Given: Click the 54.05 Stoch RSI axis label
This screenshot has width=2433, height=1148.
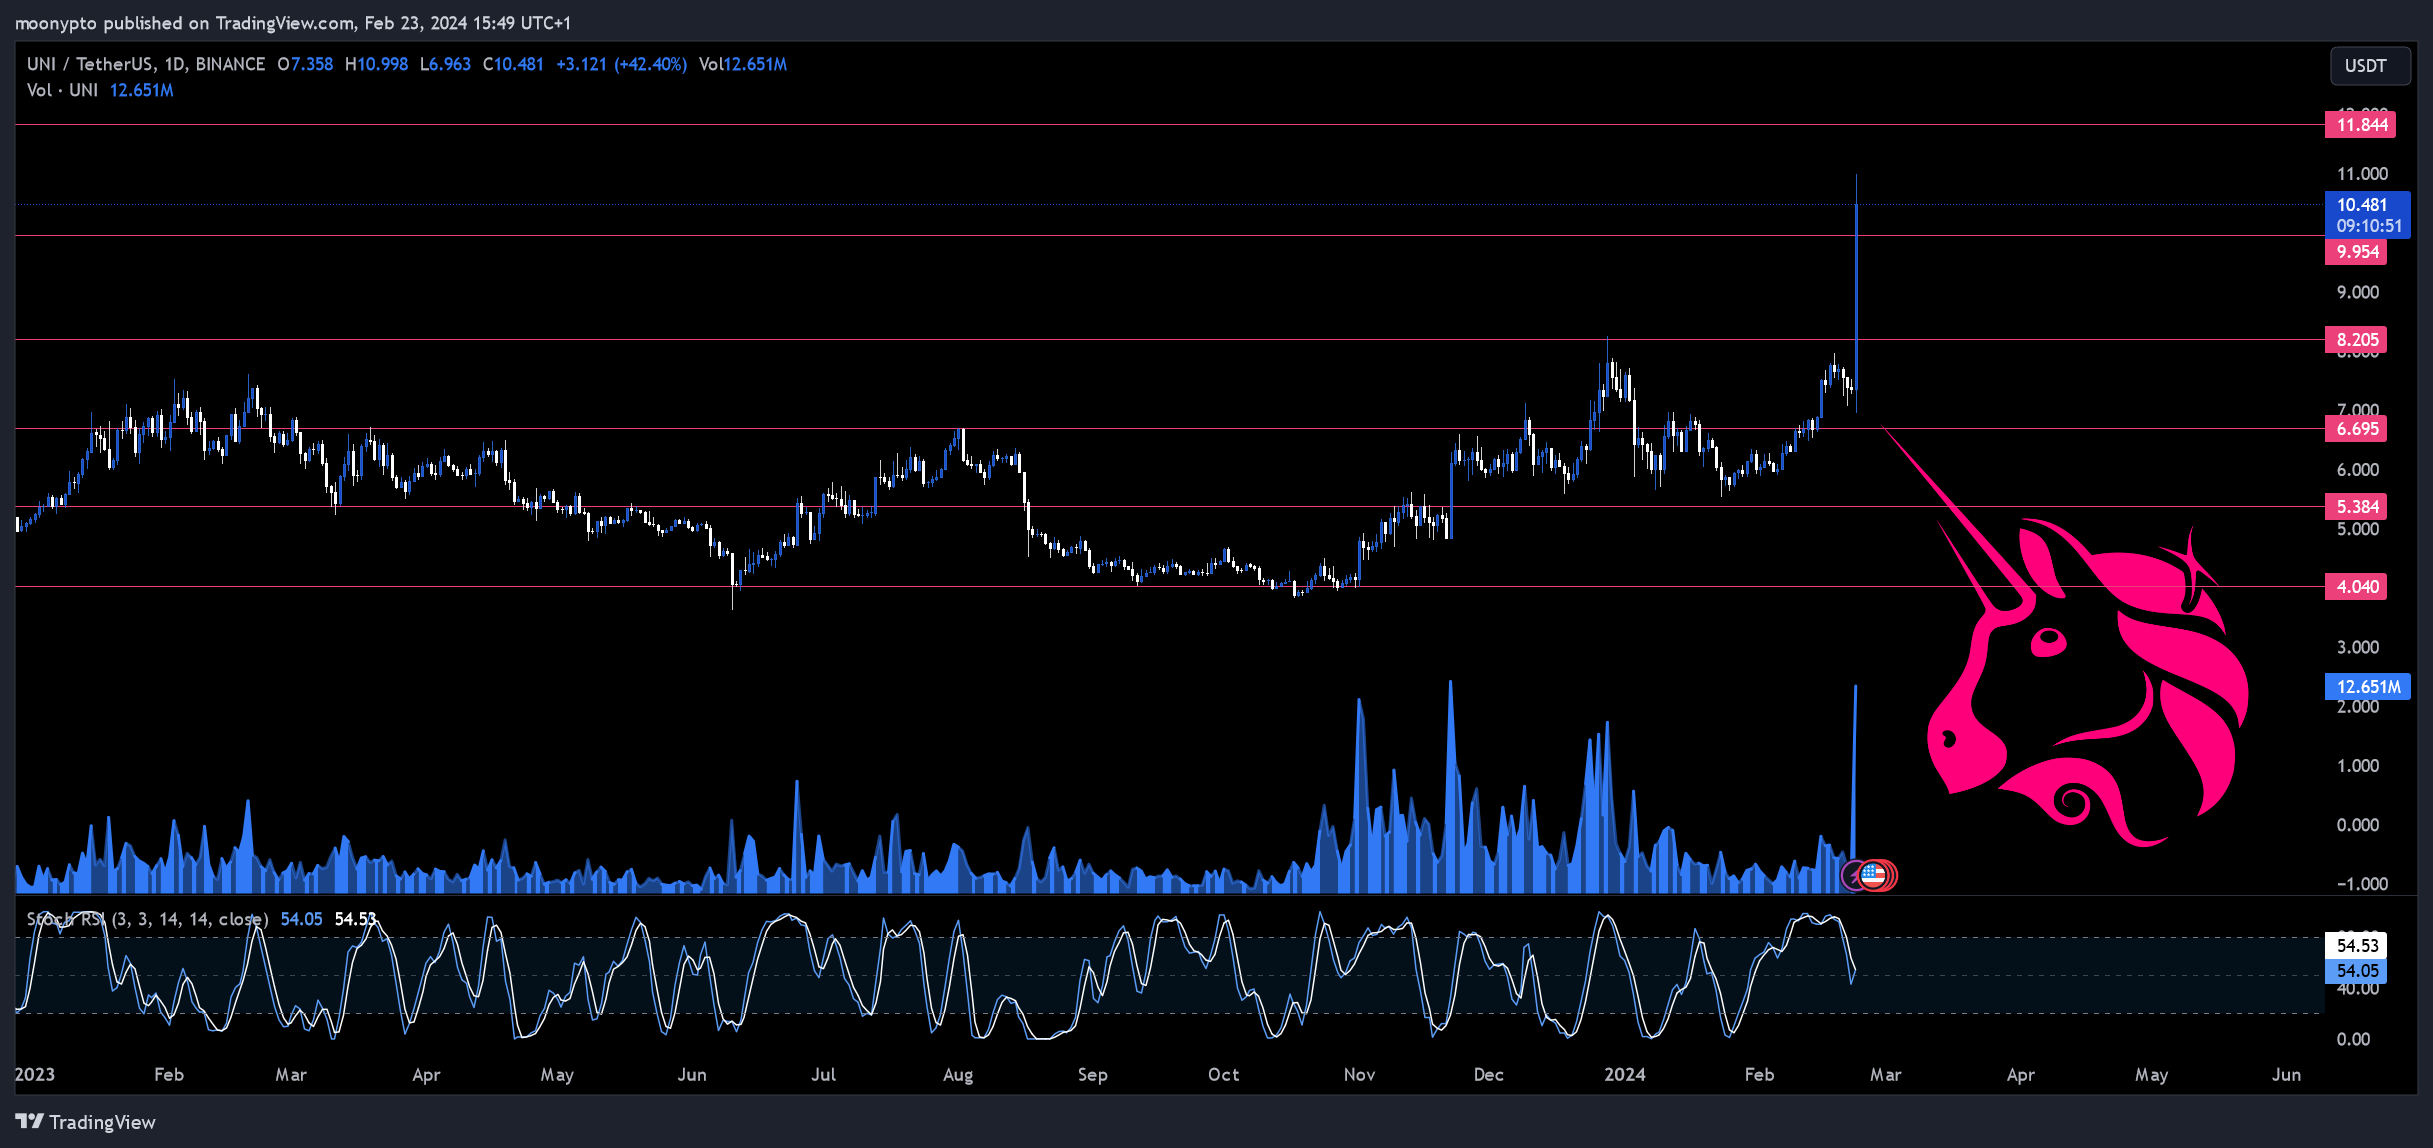Looking at the screenshot, I should (x=2356, y=971).
